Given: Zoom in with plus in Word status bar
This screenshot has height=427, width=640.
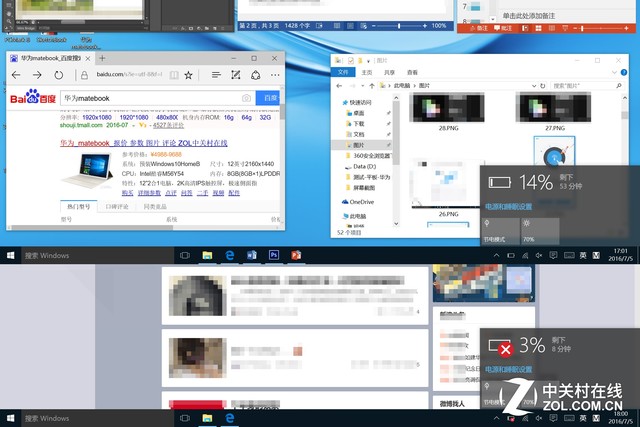Looking at the screenshot, I should pos(425,26).
